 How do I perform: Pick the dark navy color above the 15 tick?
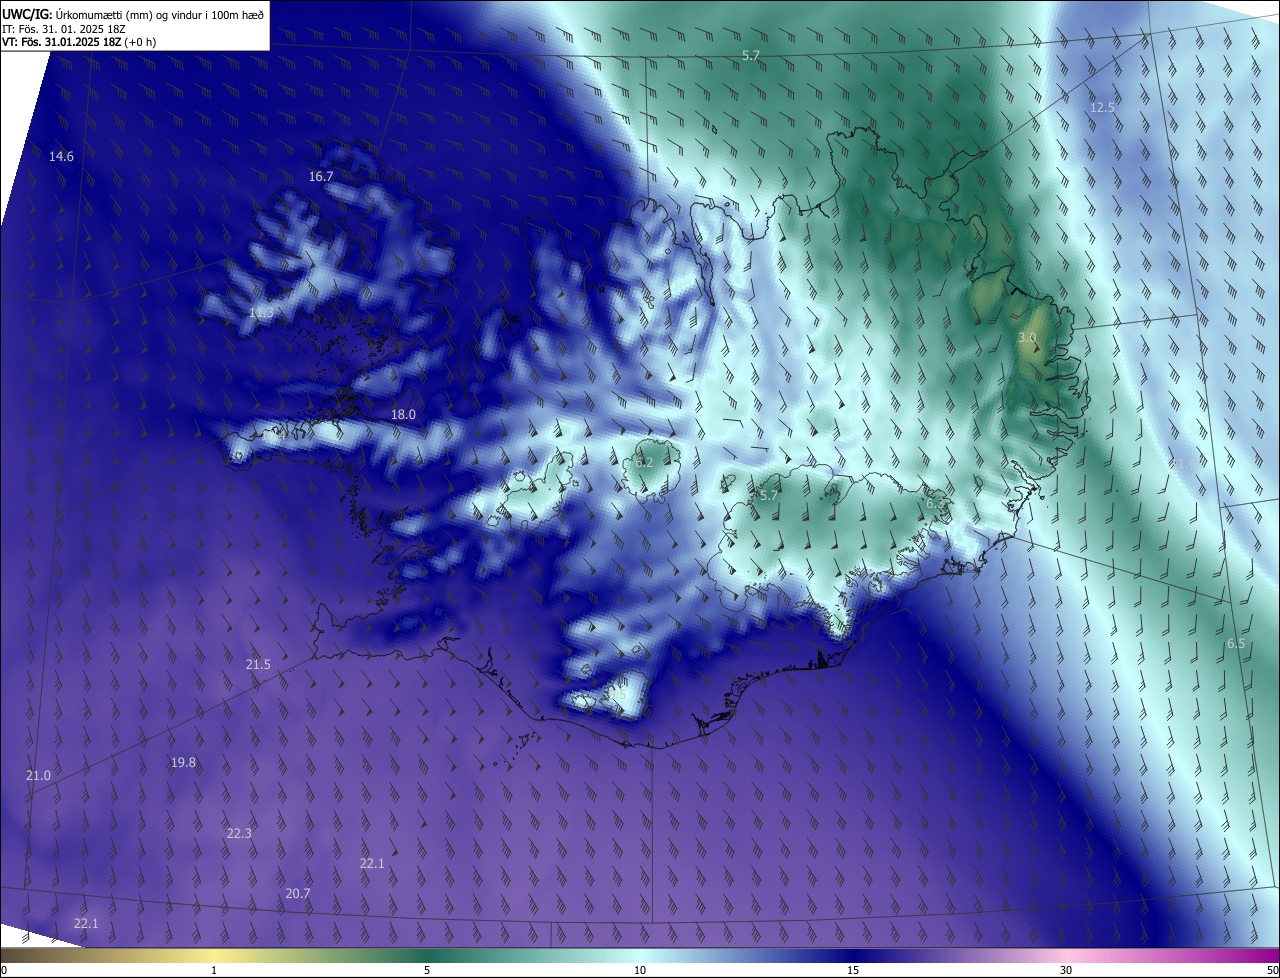pos(853,956)
